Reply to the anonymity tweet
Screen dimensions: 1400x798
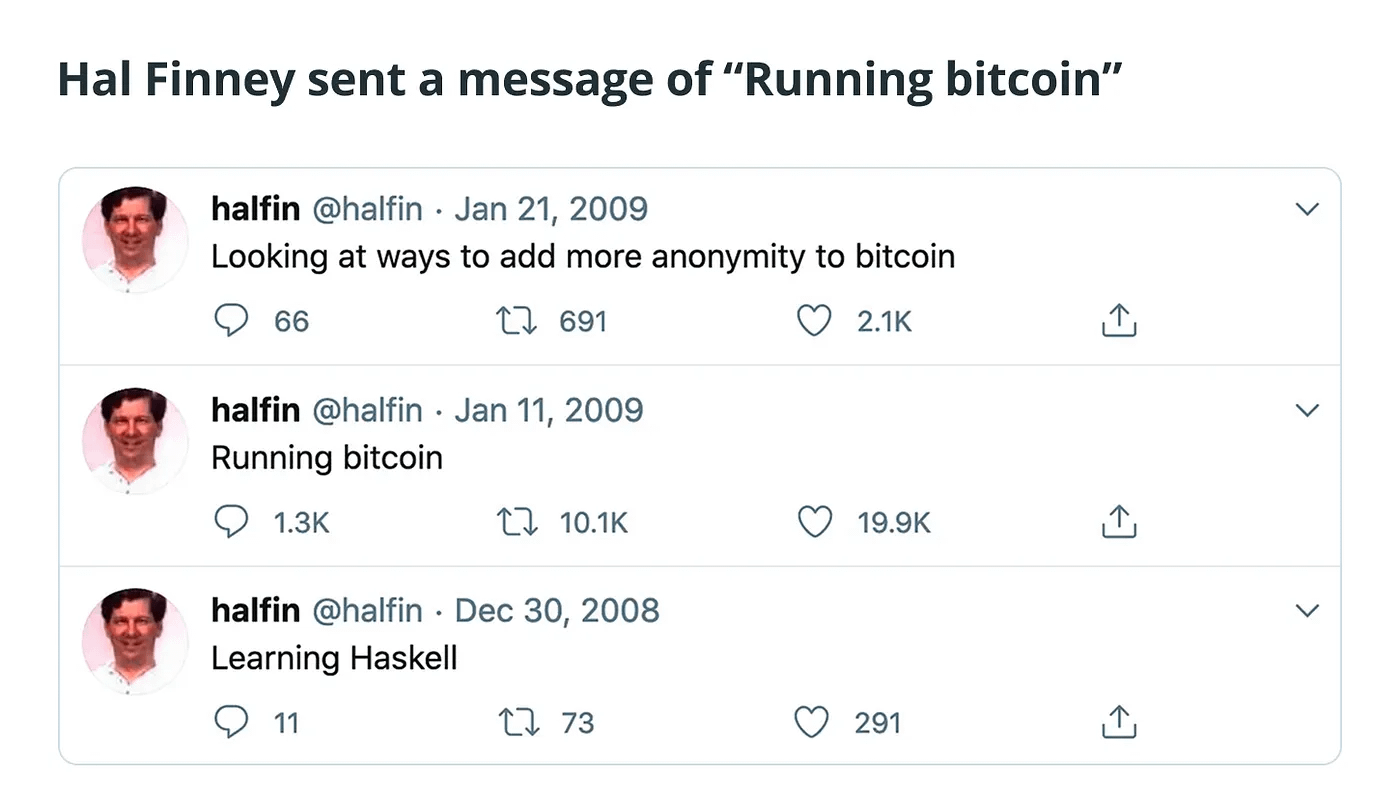(232, 321)
